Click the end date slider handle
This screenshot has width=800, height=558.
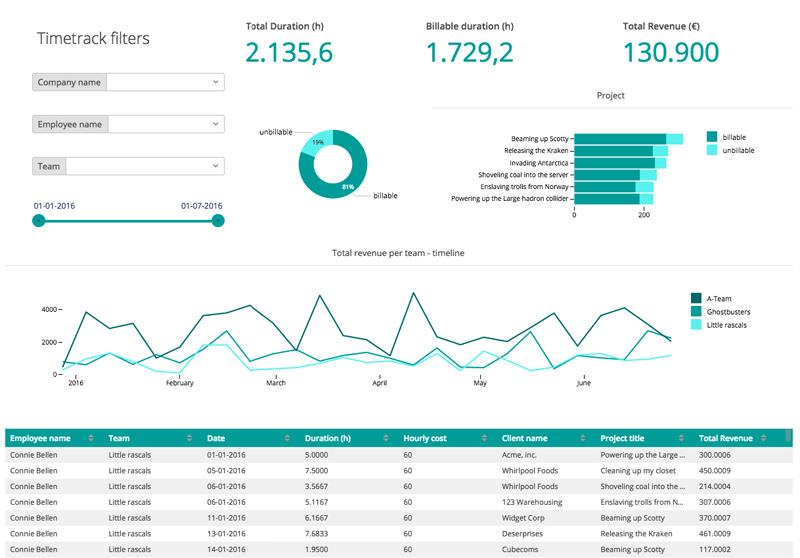[x=218, y=220]
